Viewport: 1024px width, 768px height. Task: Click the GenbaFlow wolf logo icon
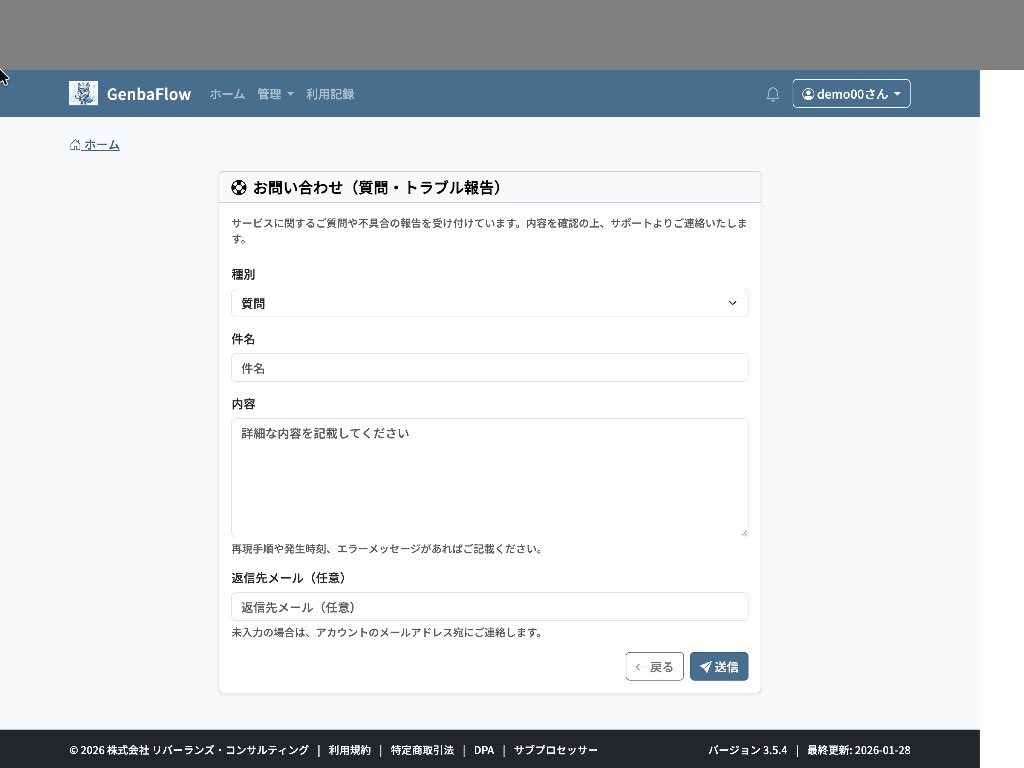pos(83,93)
